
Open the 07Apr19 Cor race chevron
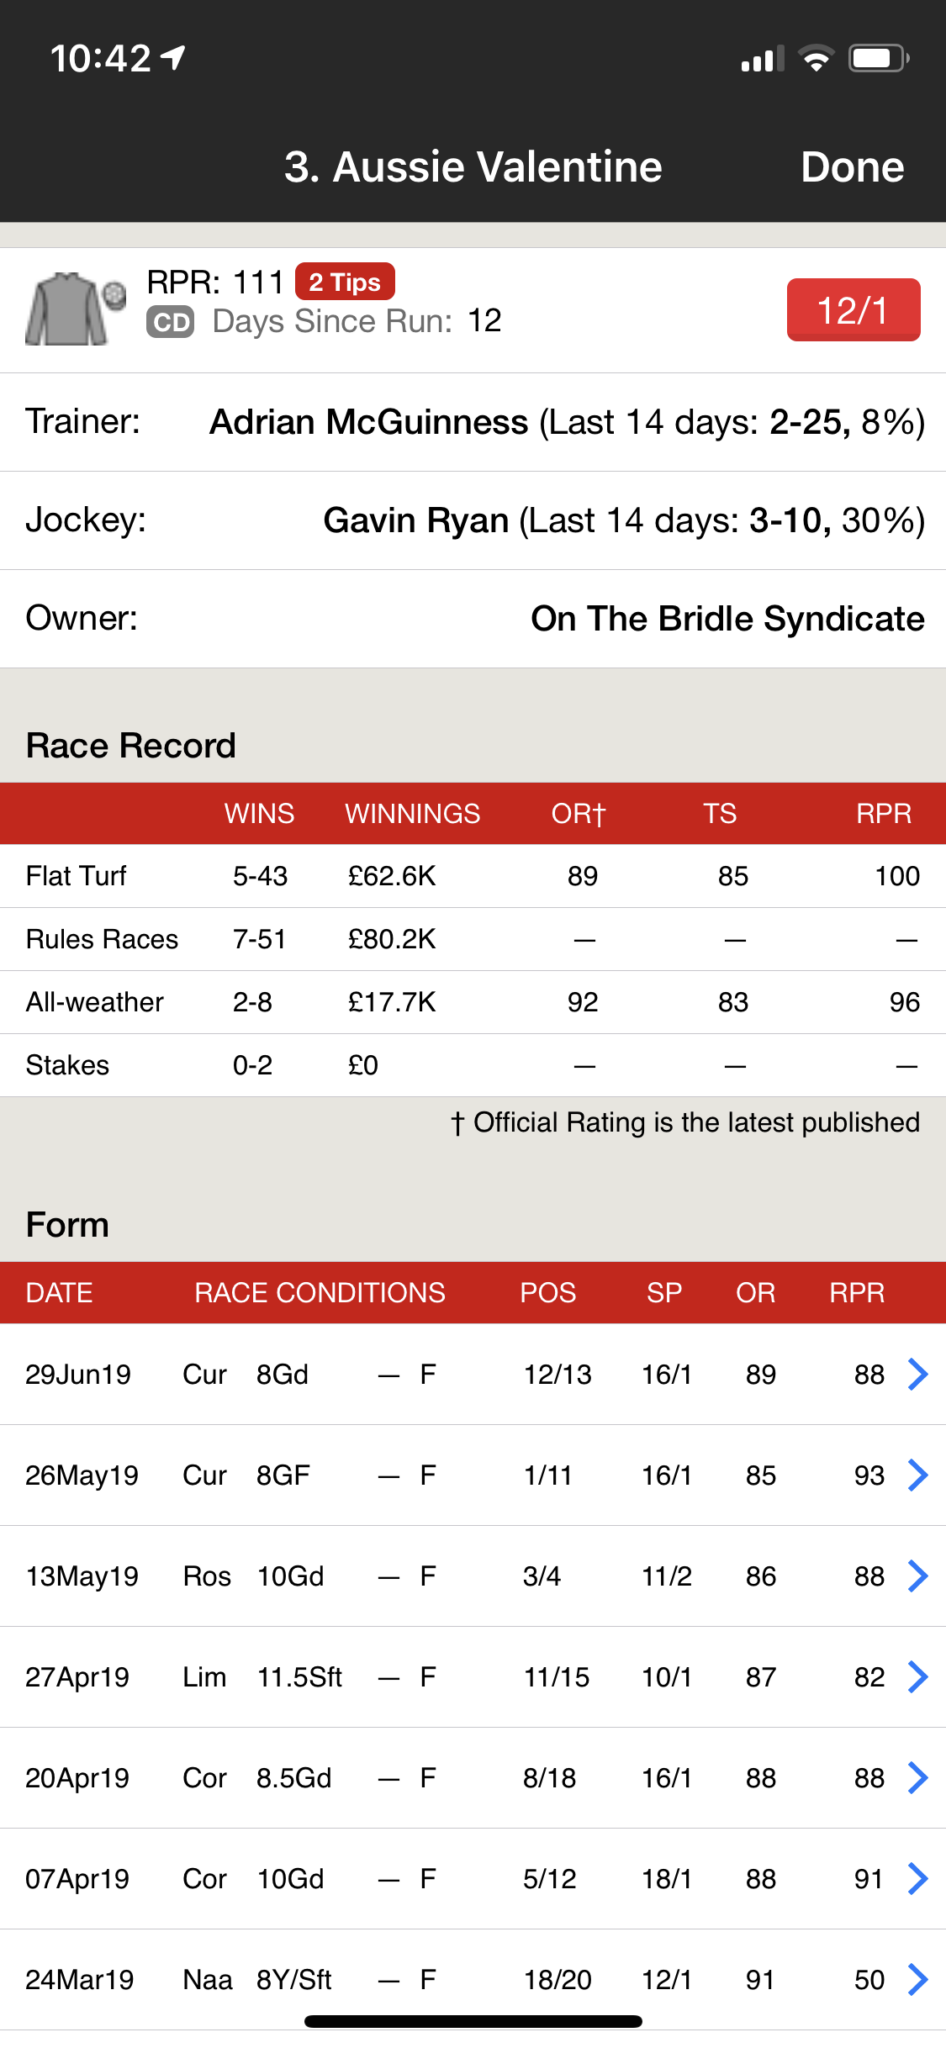point(917,1879)
